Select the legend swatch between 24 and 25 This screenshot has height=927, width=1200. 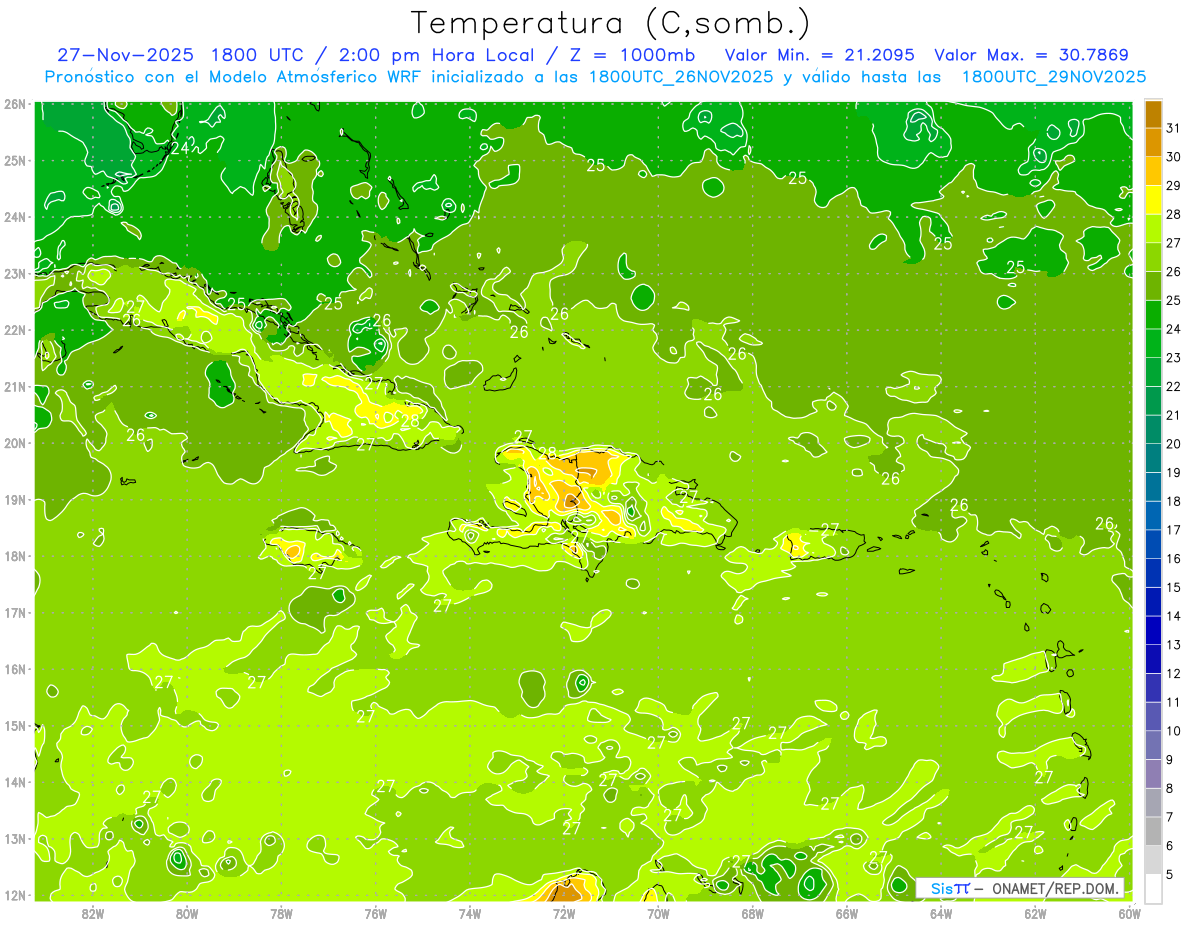[1153, 315]
